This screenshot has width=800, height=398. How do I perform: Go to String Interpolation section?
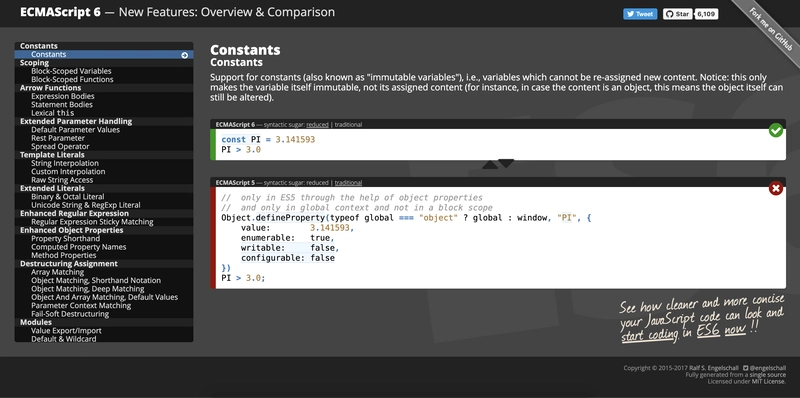[65, 163]
